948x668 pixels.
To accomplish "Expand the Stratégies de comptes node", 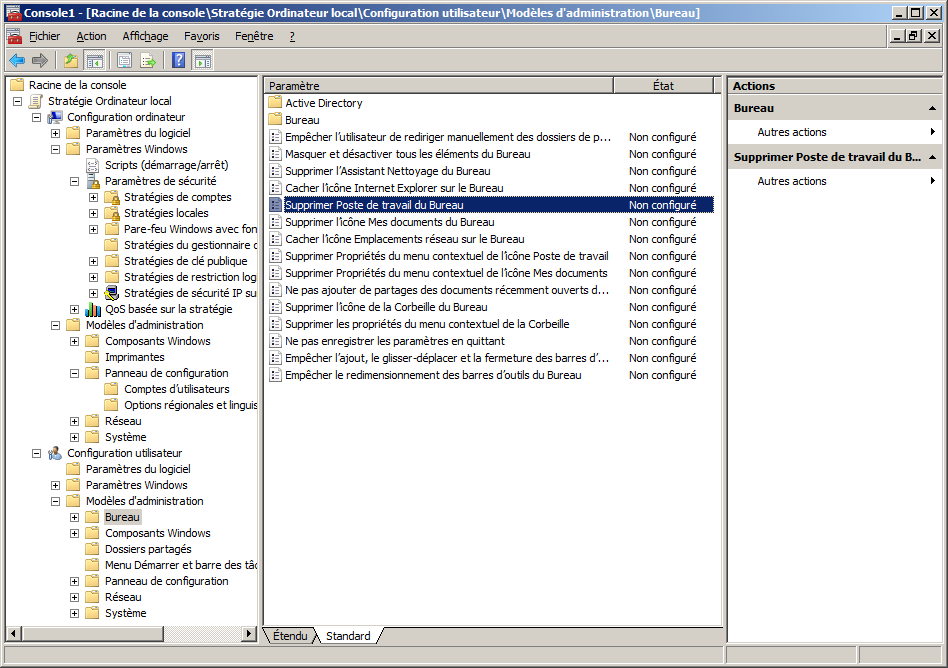I will tap(94, 197).
